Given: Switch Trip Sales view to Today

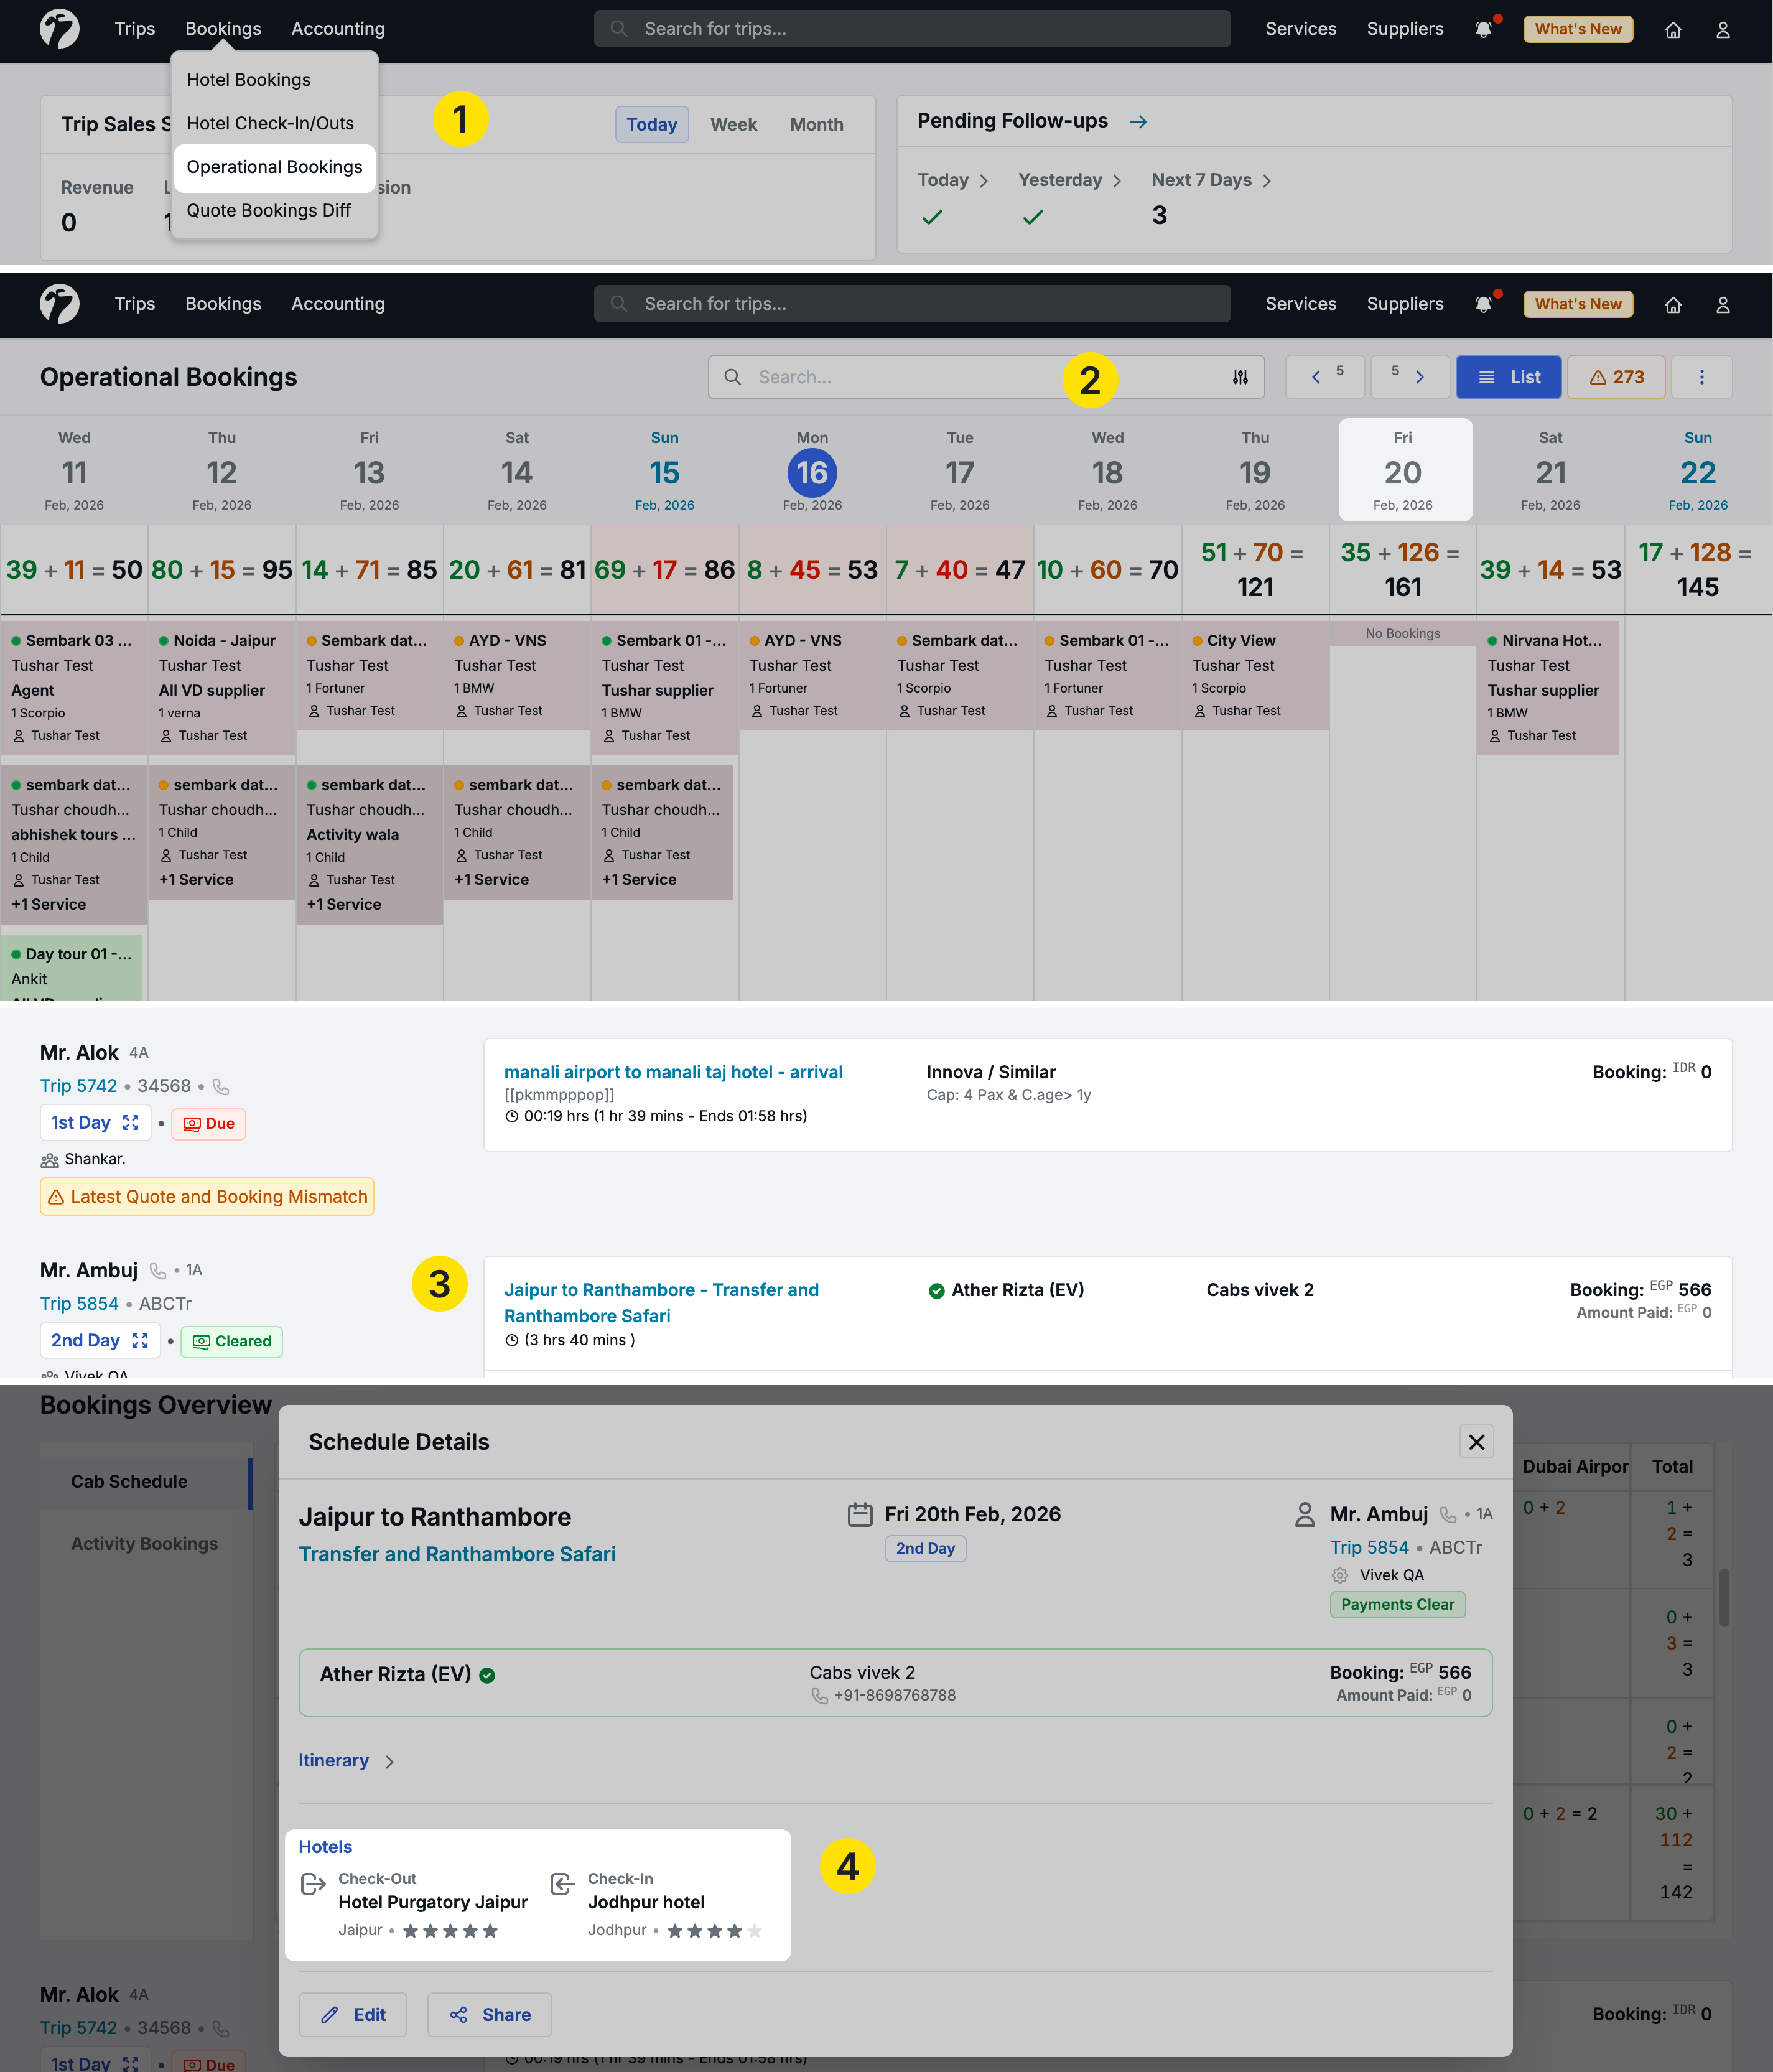Looking at the screenshot, I should pos(651,124).
